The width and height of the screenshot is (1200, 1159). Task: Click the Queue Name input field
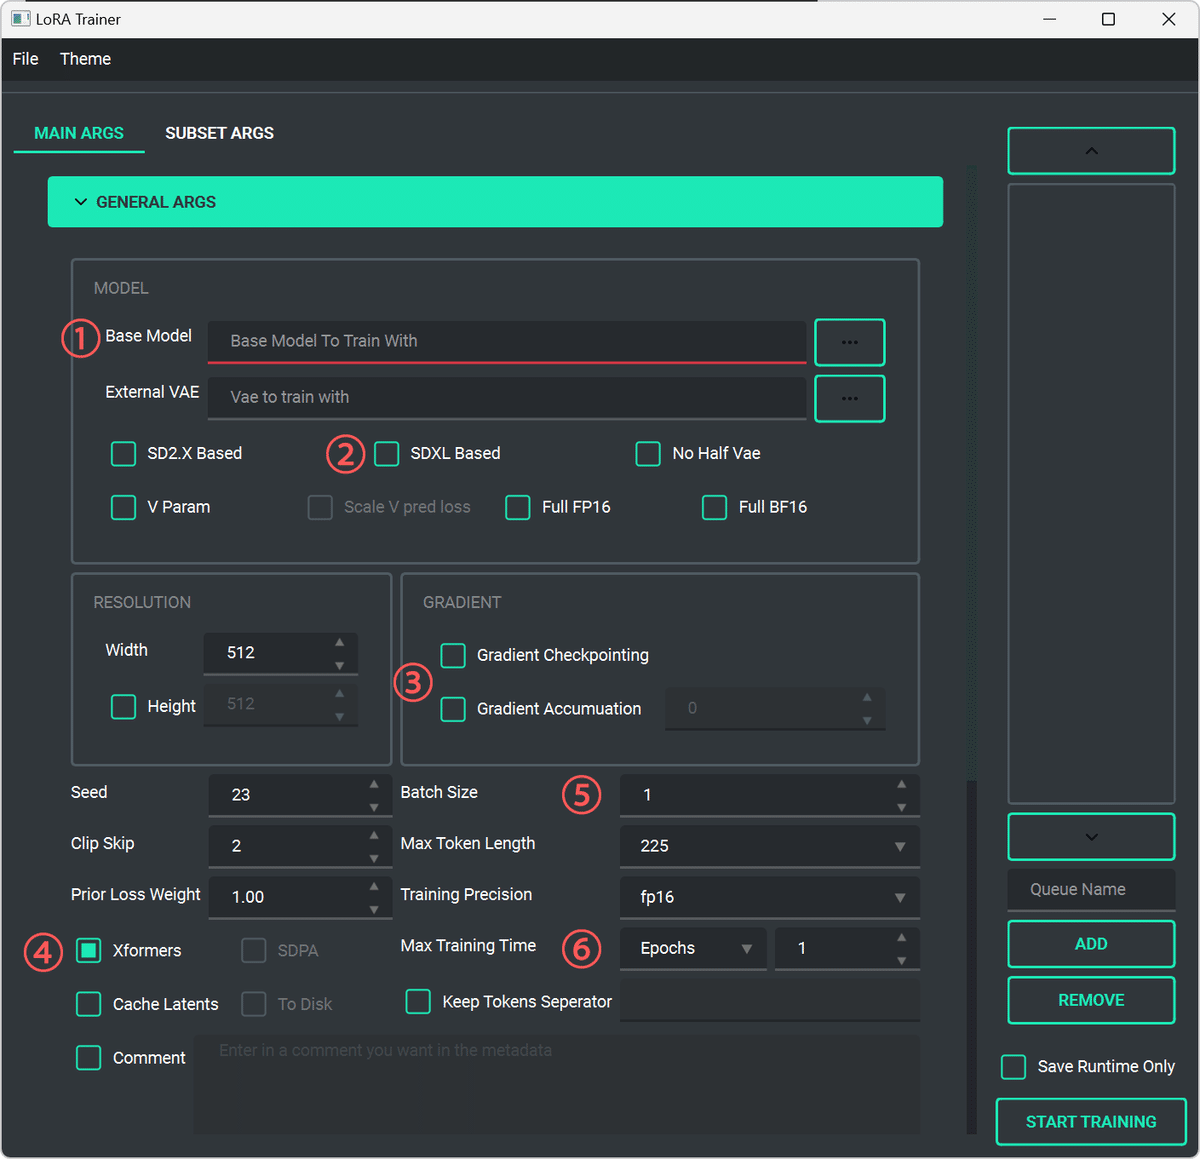click(x=1090, y=889)
